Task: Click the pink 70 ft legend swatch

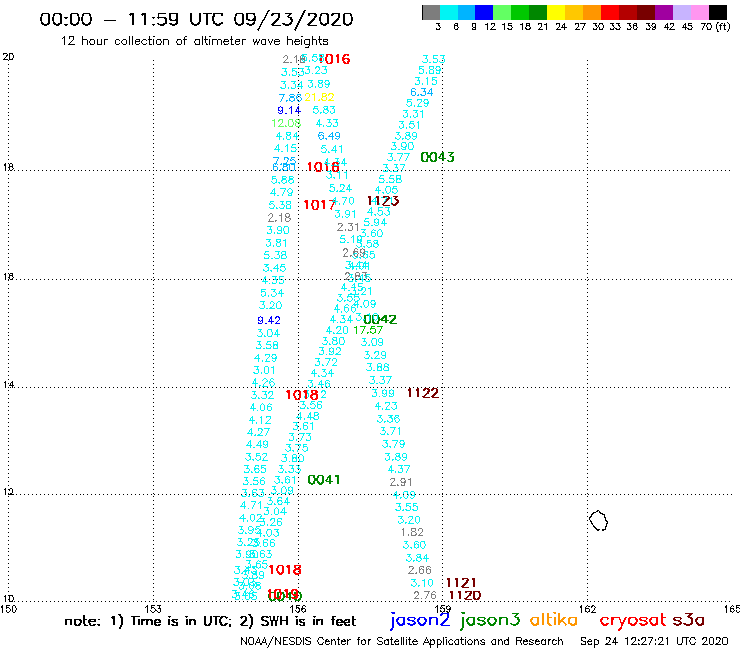Action: point(699,12)
